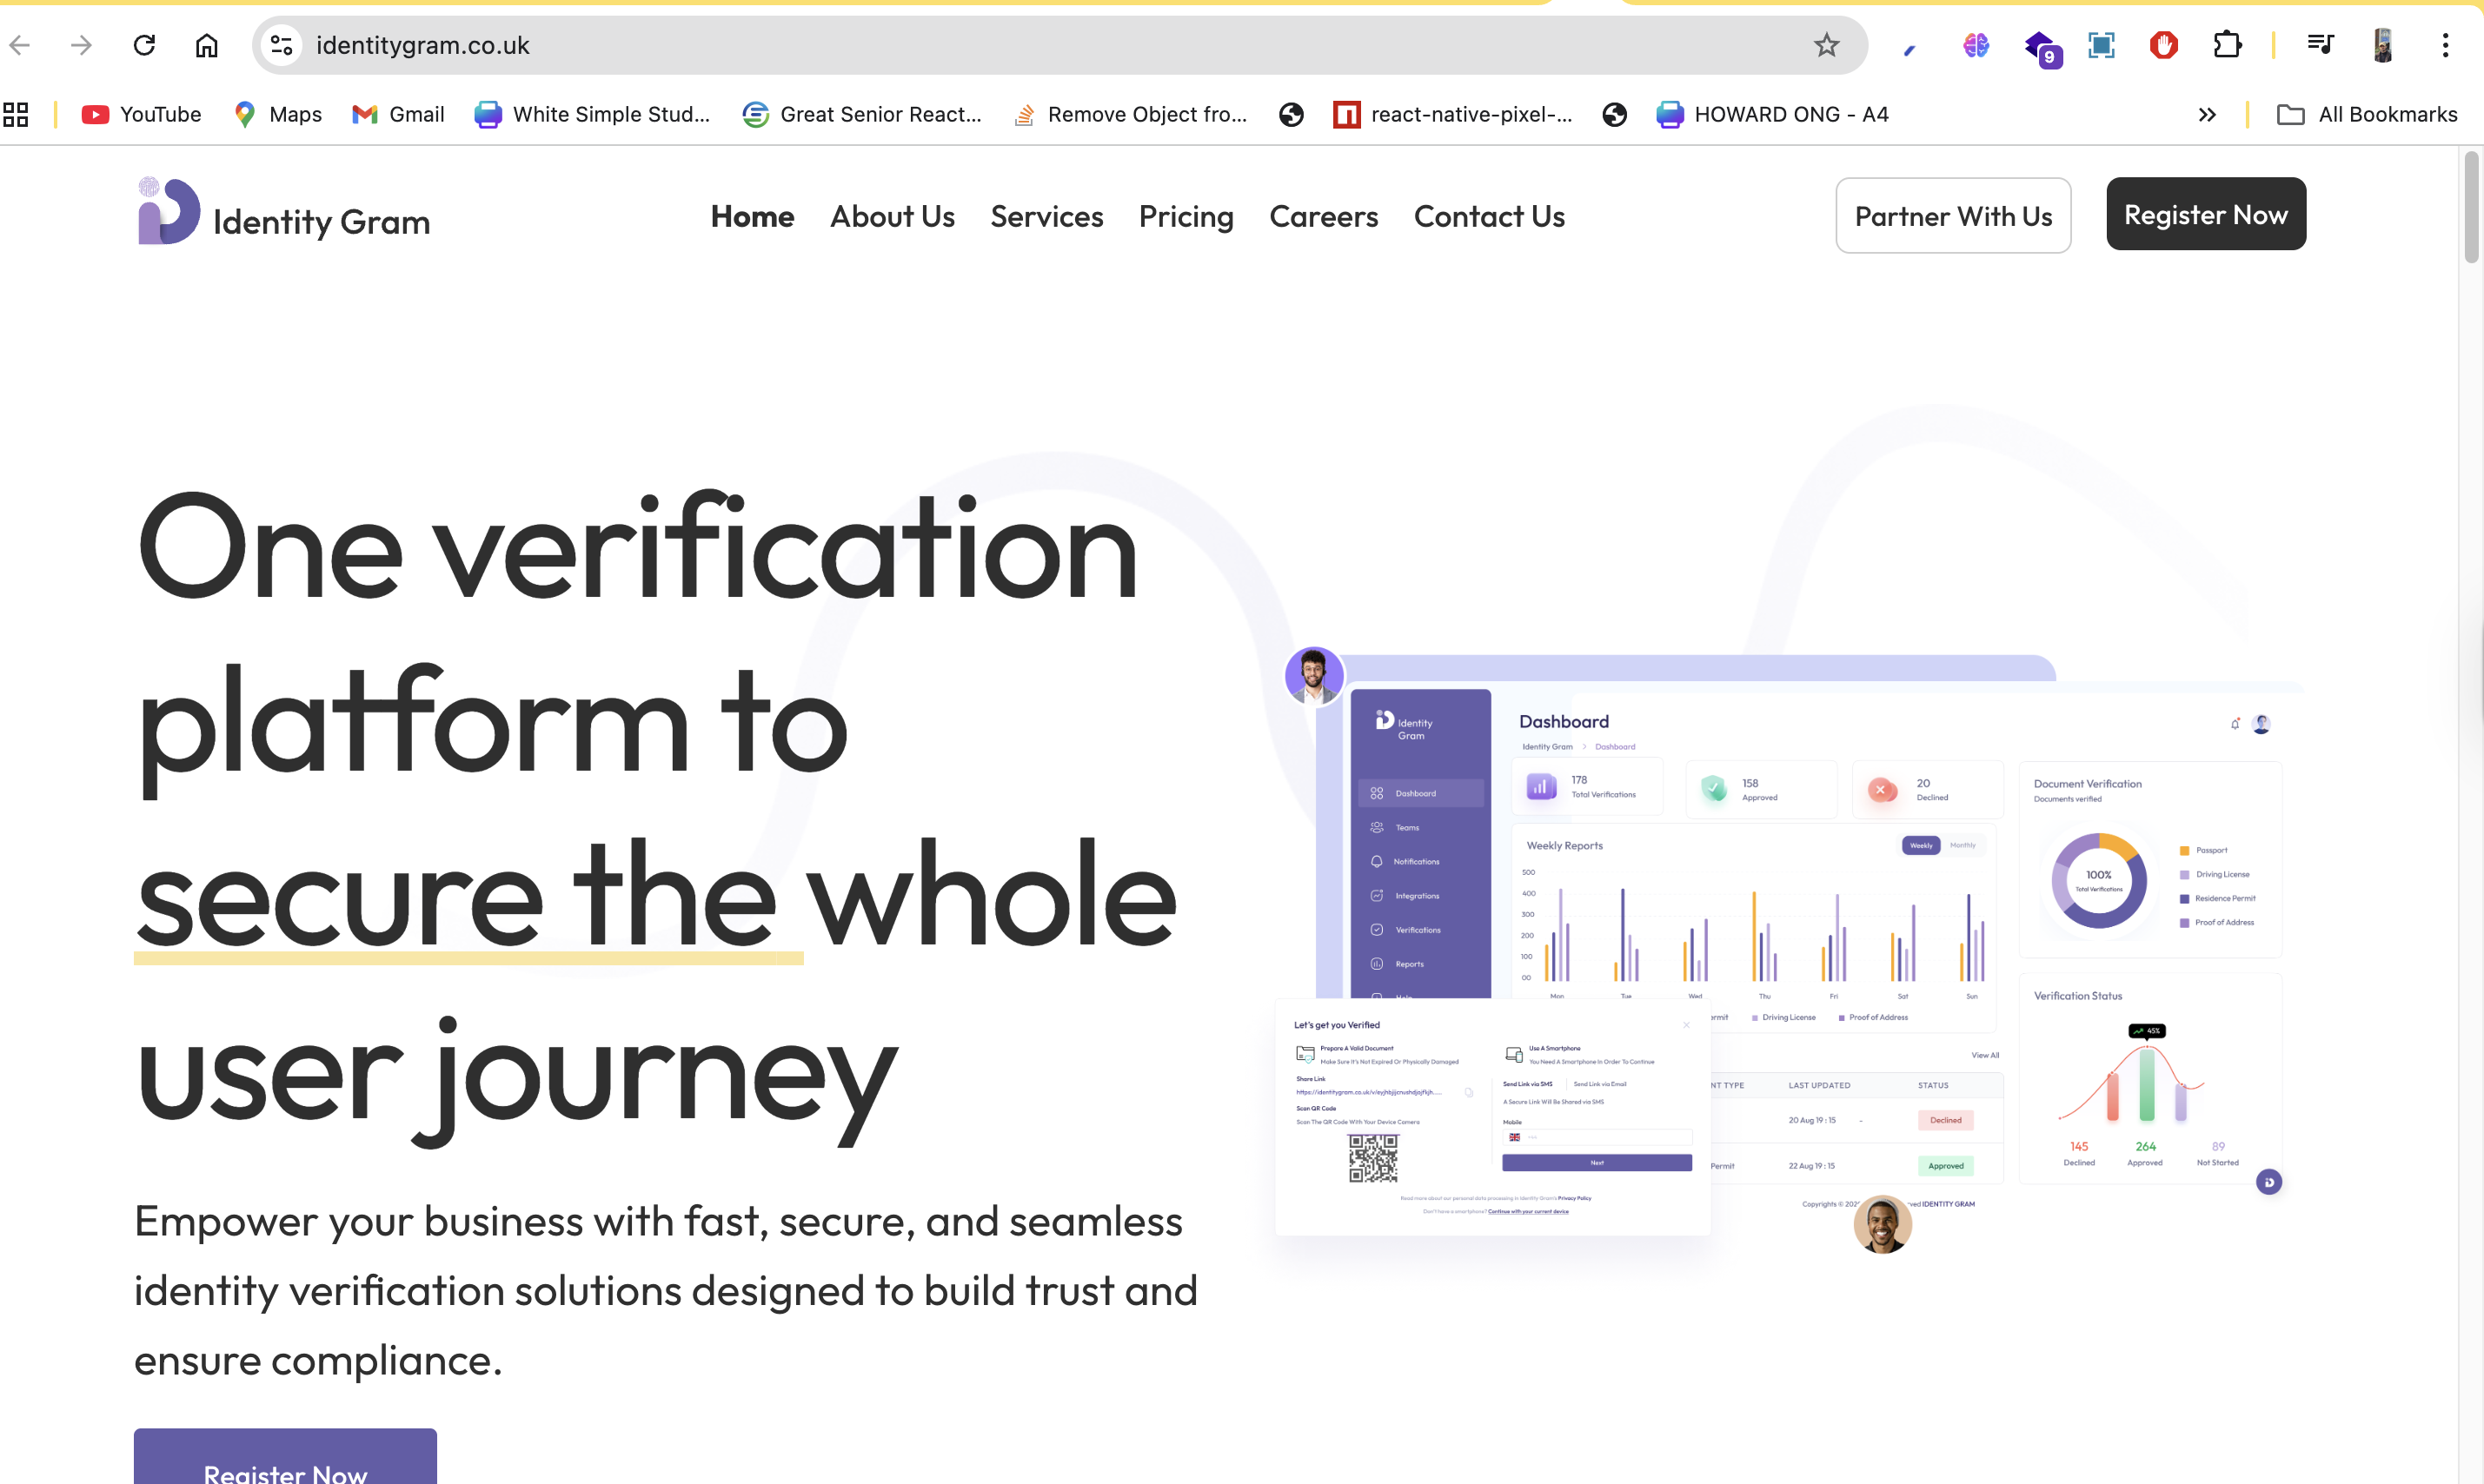The height and width of the screenshot is (1484, 2484).
Task: Click the red stop-hand adblock extension icon
Action: (2163, 45)
